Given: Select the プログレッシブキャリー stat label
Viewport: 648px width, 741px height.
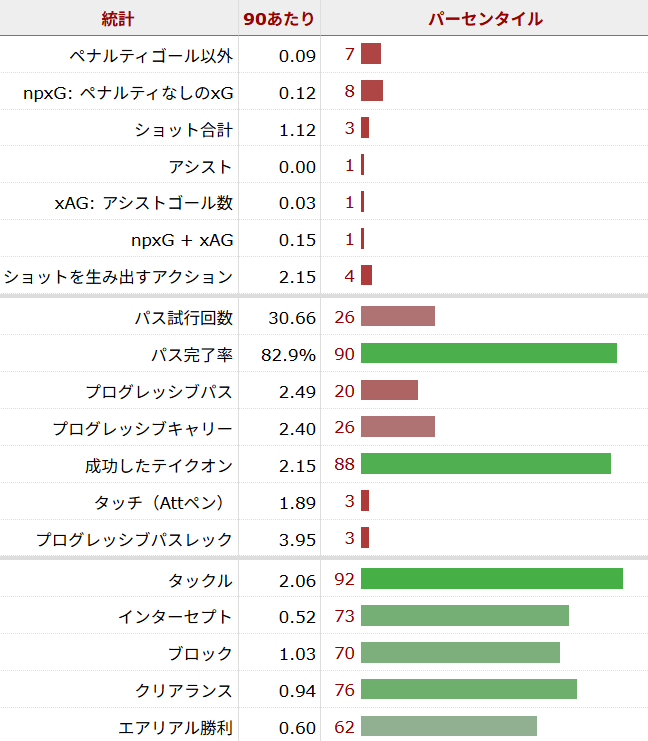Looking at the screenshot, I should [143, 429].
